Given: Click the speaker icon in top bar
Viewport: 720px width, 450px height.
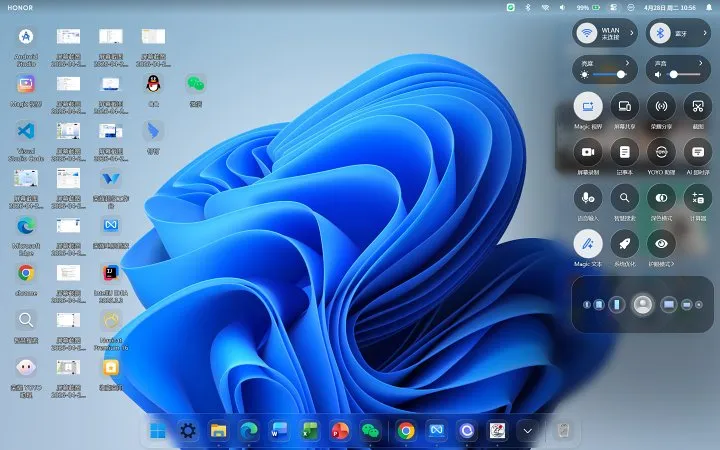Looking at the screenshot, I should [562, 7].
